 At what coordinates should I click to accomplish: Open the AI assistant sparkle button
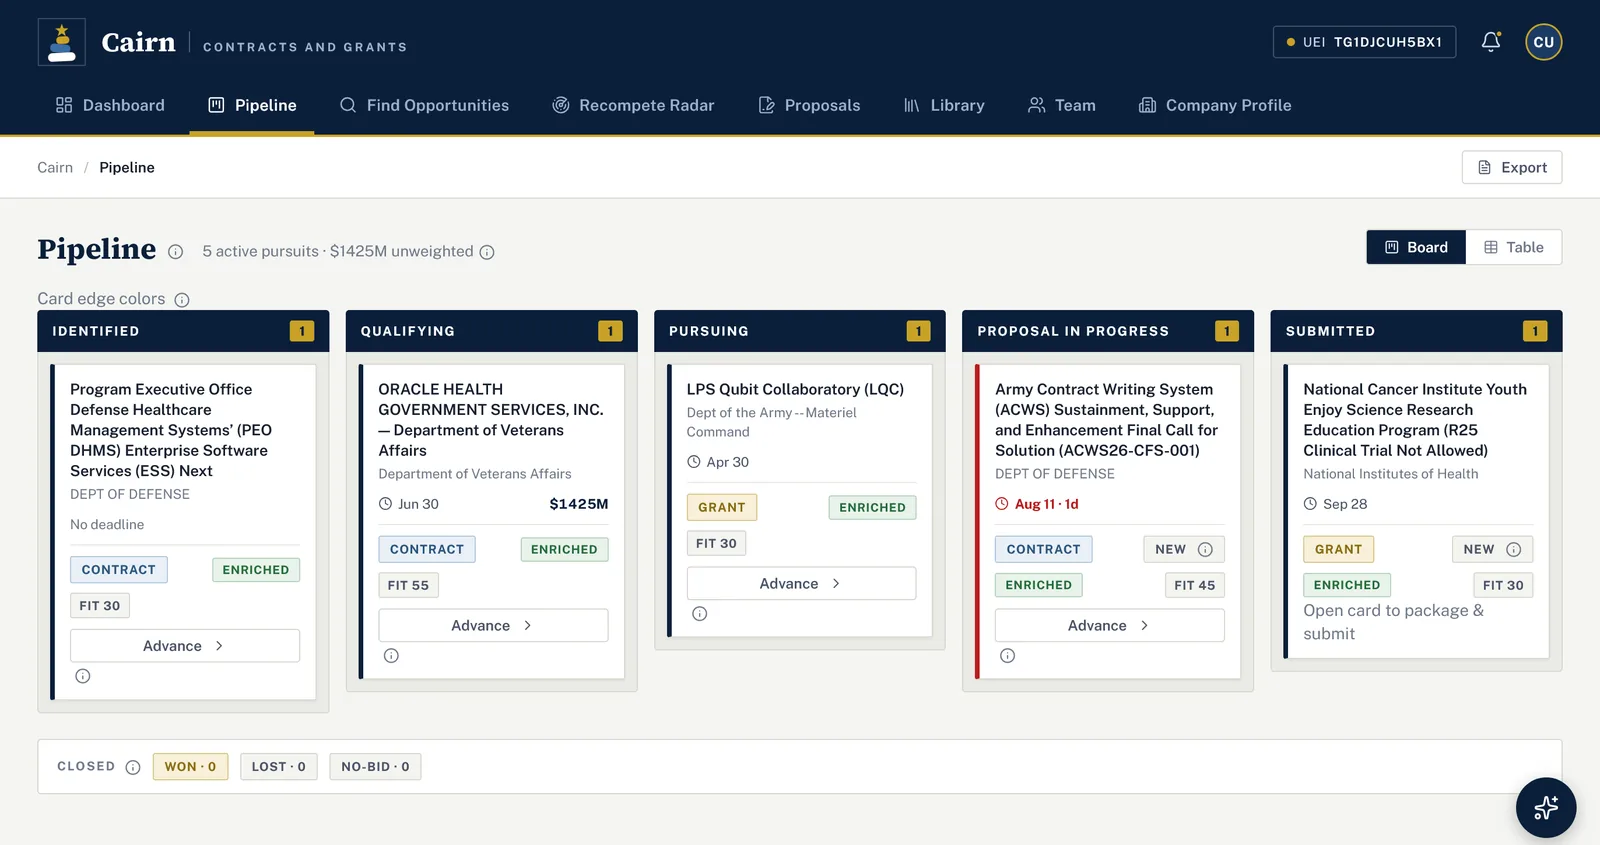pos(1546,807)
